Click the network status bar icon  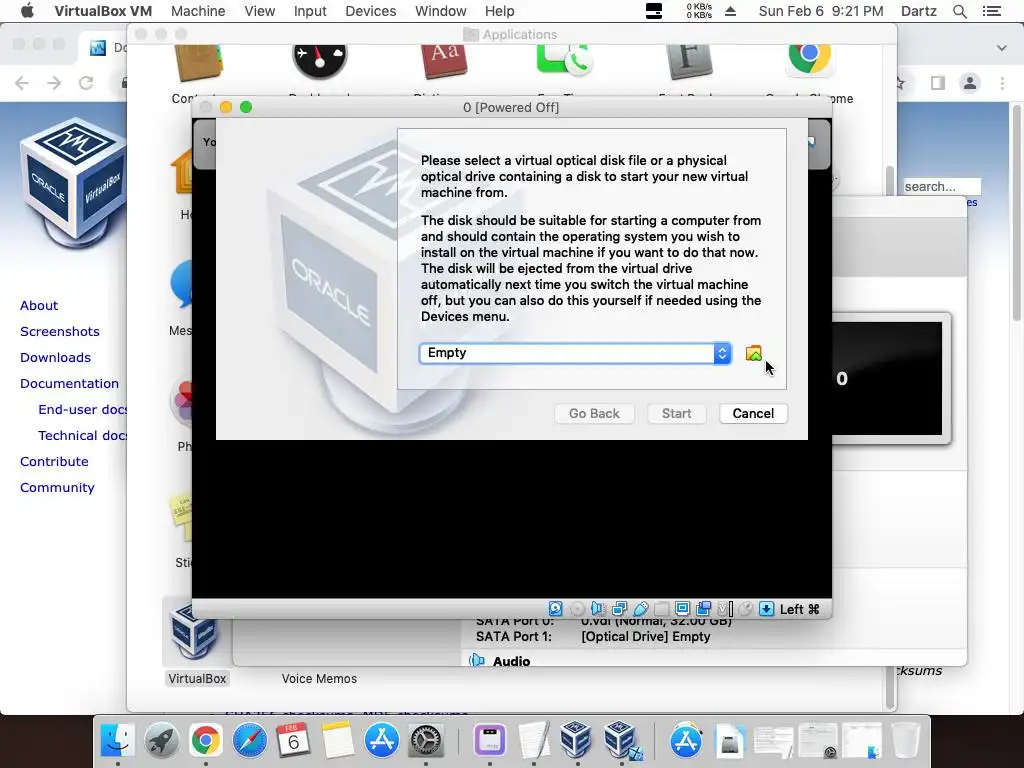pyautogui.click(x=619, y=609)
